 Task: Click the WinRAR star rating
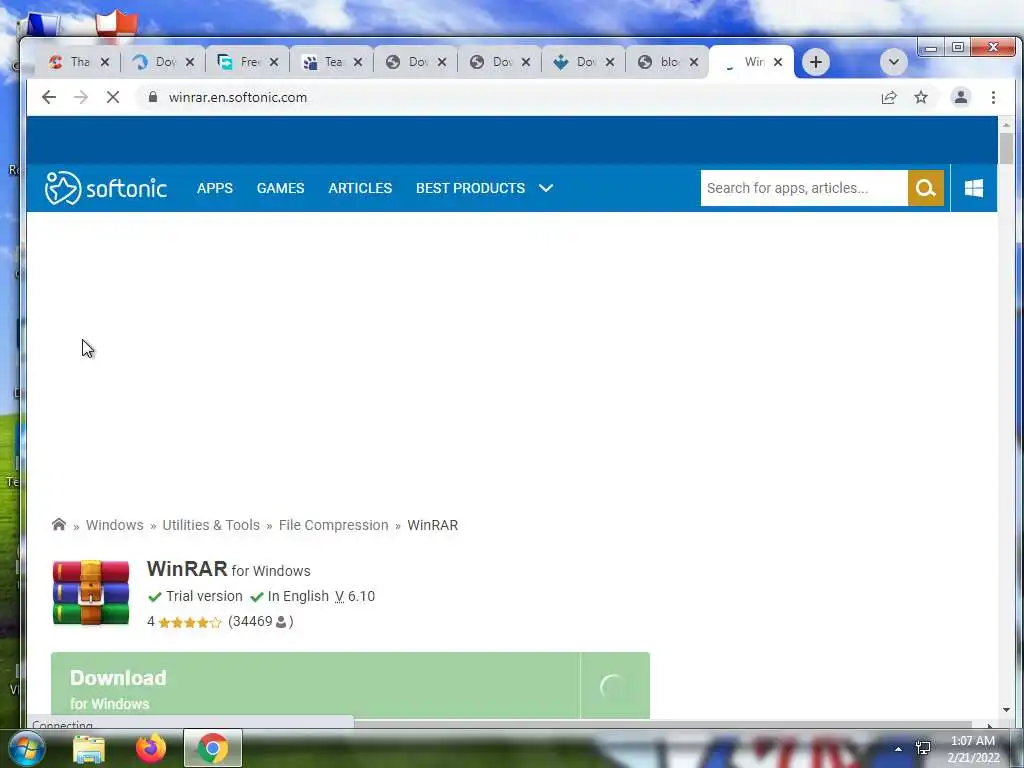click(x=189, y=622)
